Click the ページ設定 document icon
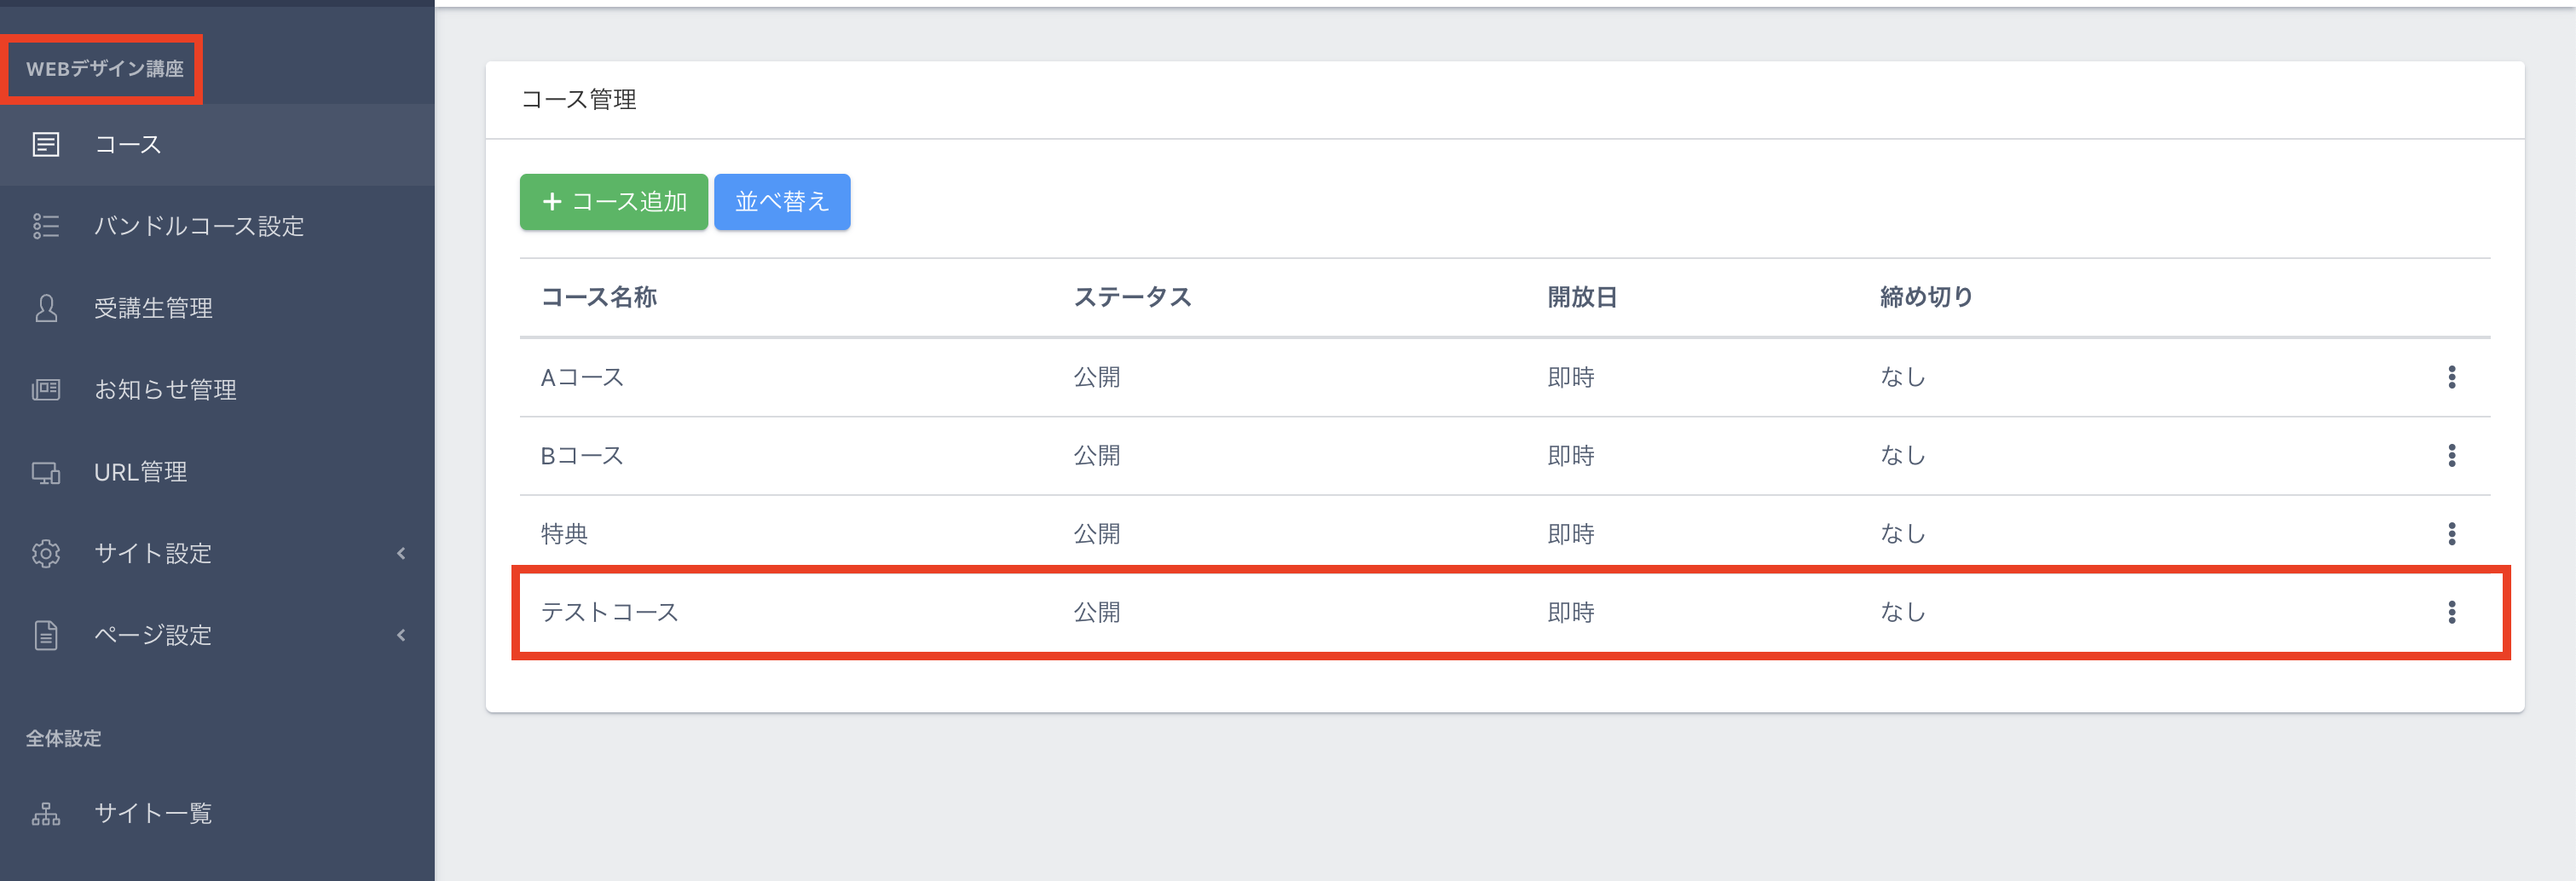The image size is (2576, 881). [x=46, y=635]
